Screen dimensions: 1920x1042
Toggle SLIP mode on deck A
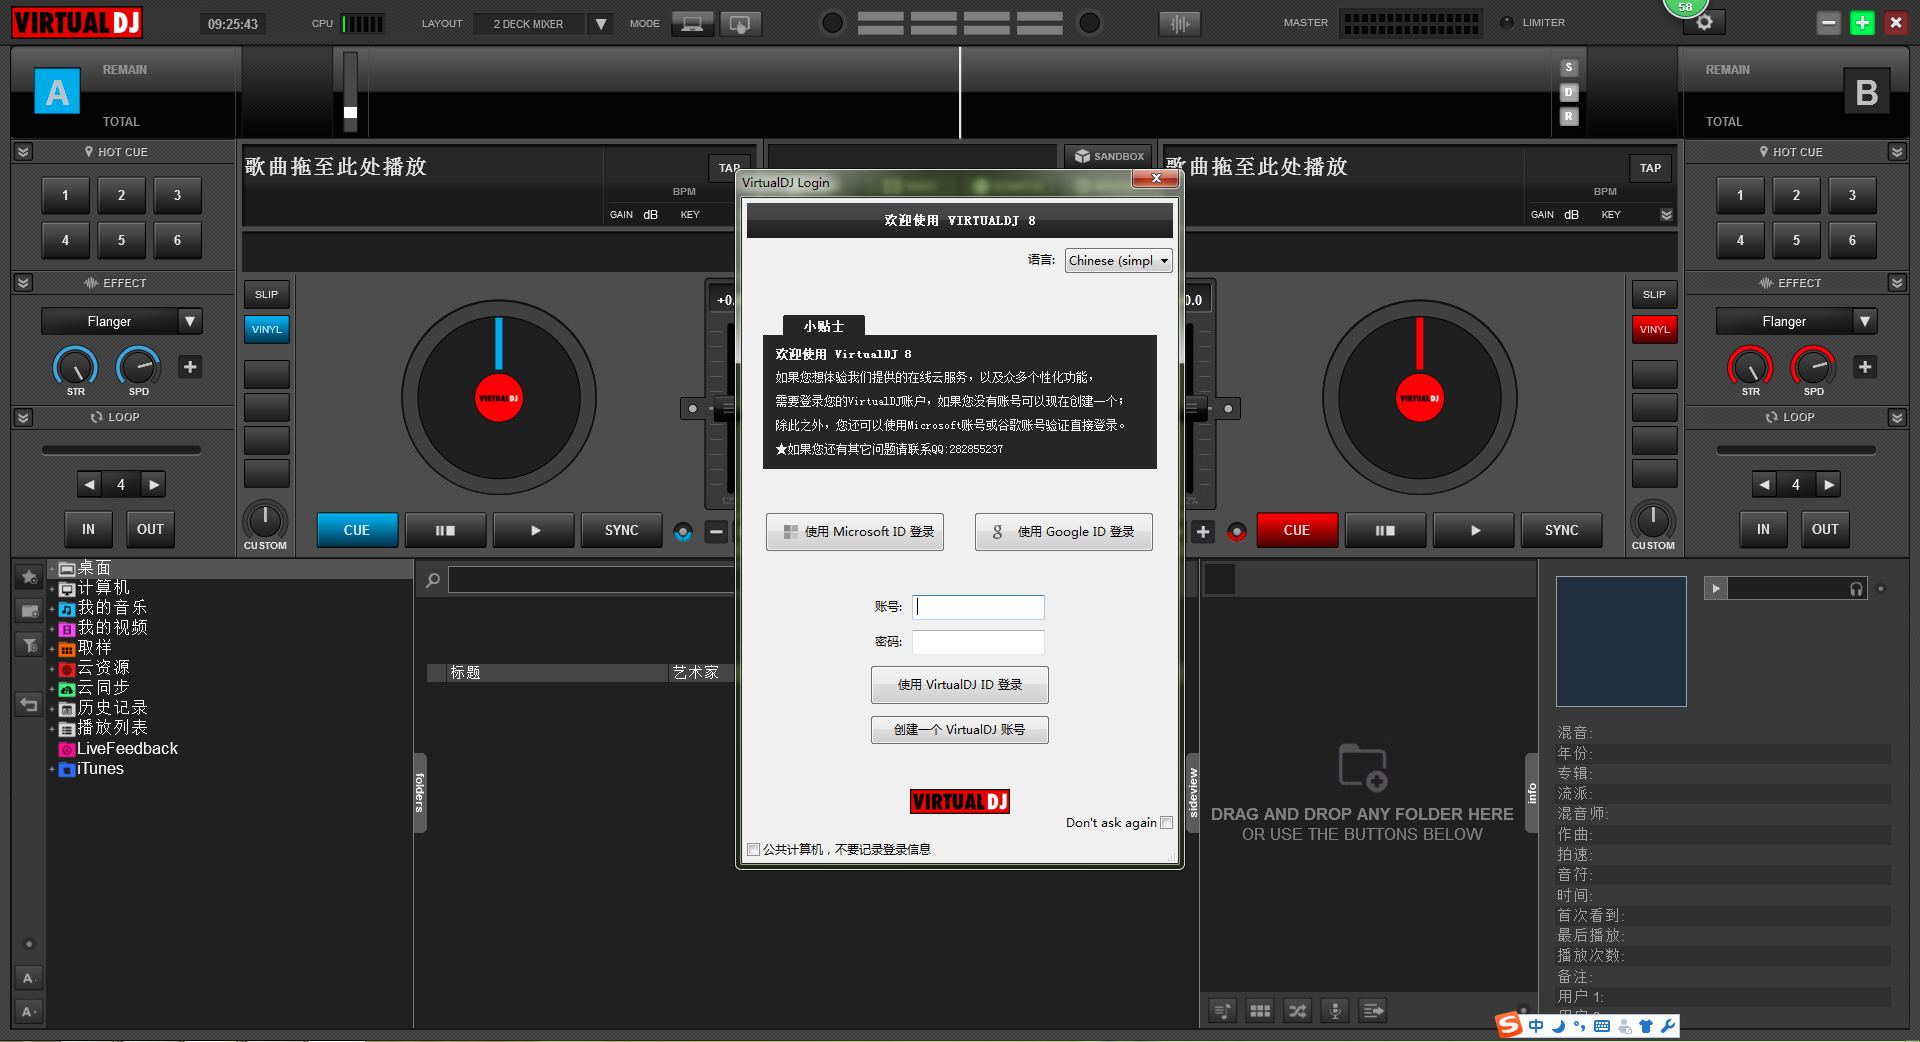click(267, 294)
